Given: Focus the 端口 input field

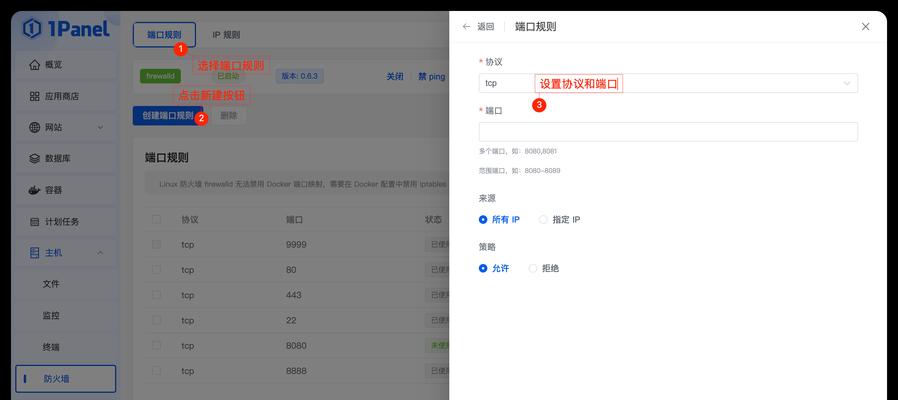Looking at the screenshot, I should tap(668, 132).
